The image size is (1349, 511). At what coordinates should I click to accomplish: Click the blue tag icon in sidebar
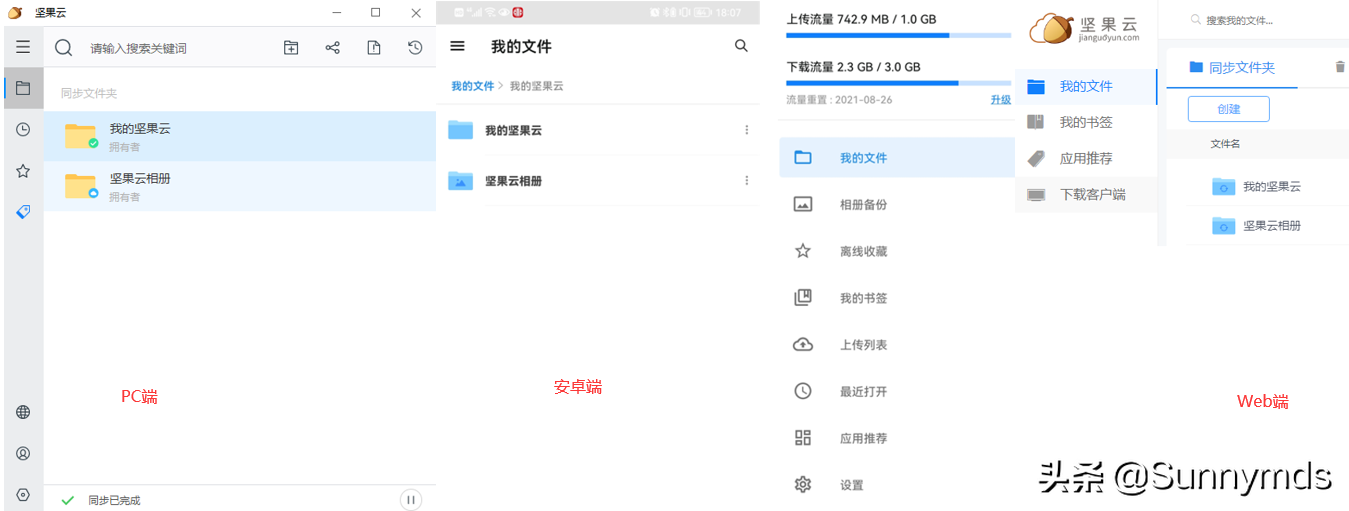pyautogui.click(x=23, y=212)
